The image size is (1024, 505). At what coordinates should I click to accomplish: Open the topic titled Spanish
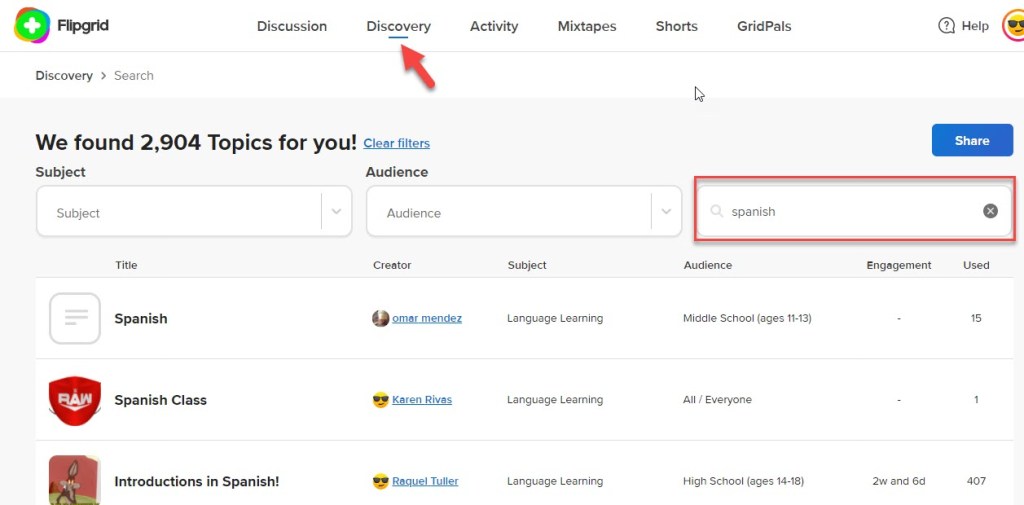(140, 319)
